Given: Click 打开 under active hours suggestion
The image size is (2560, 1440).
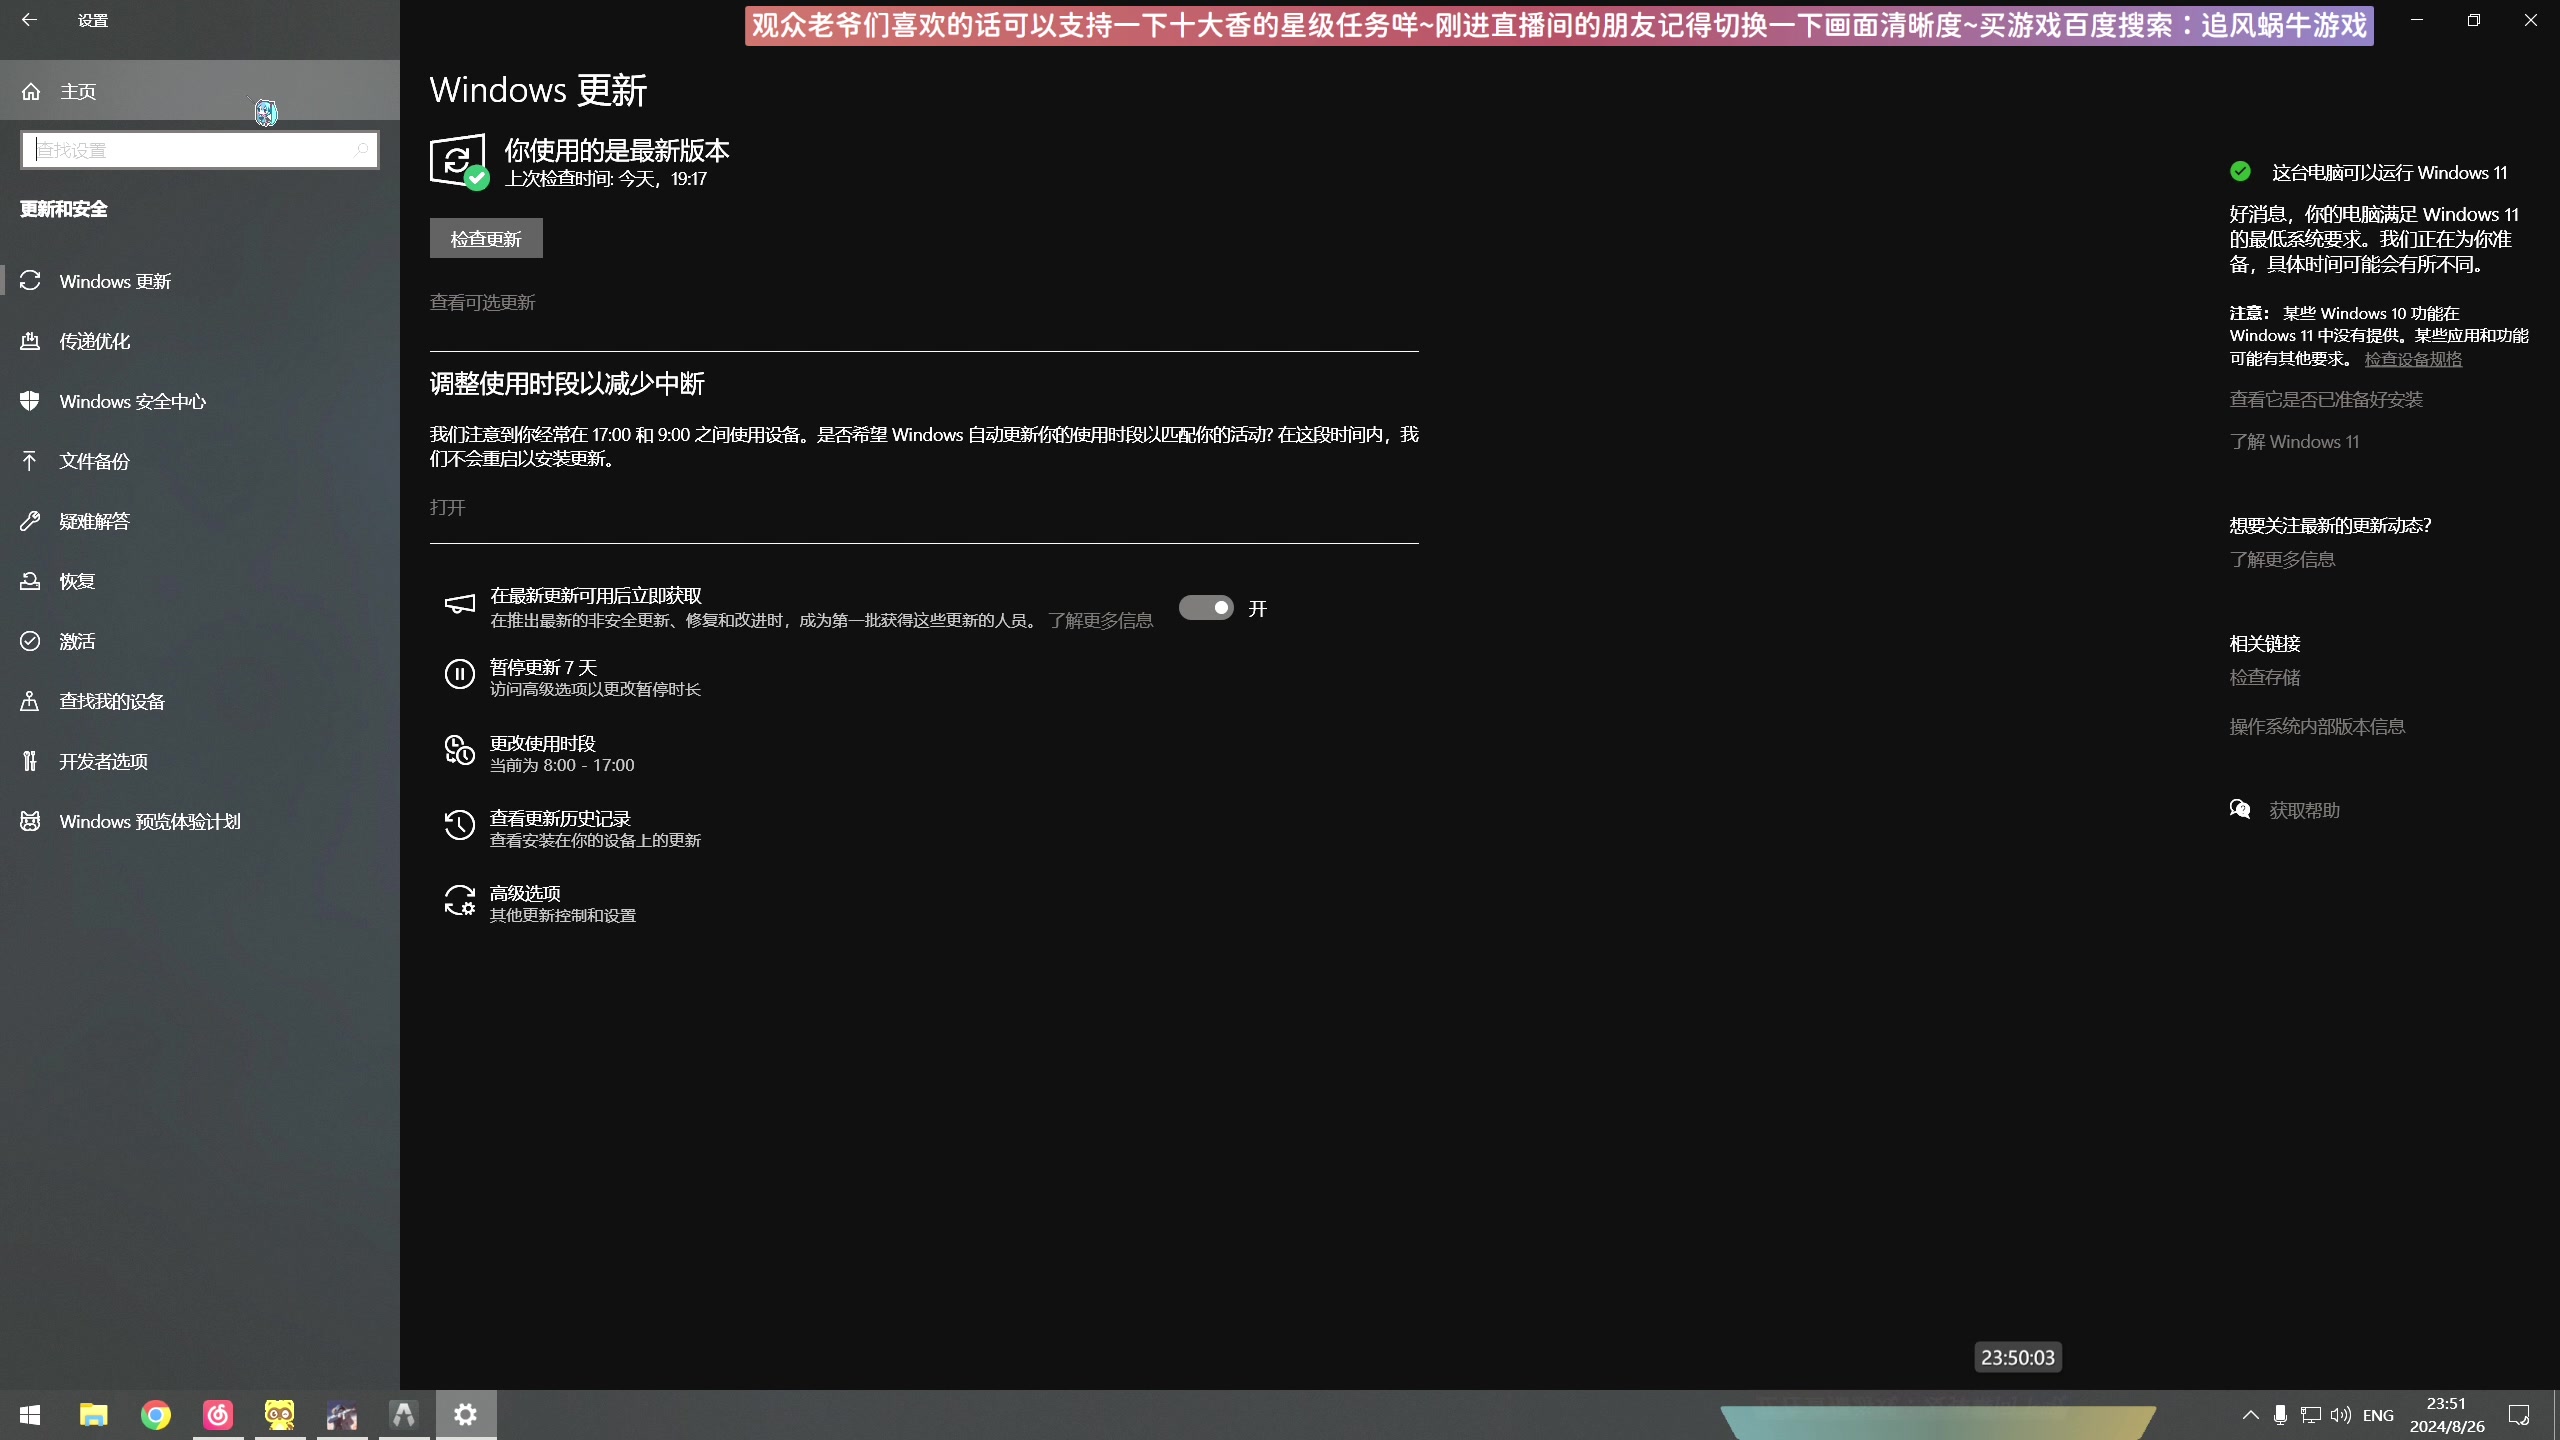Looking at the screenshot, I should click(x=447, y=507).
